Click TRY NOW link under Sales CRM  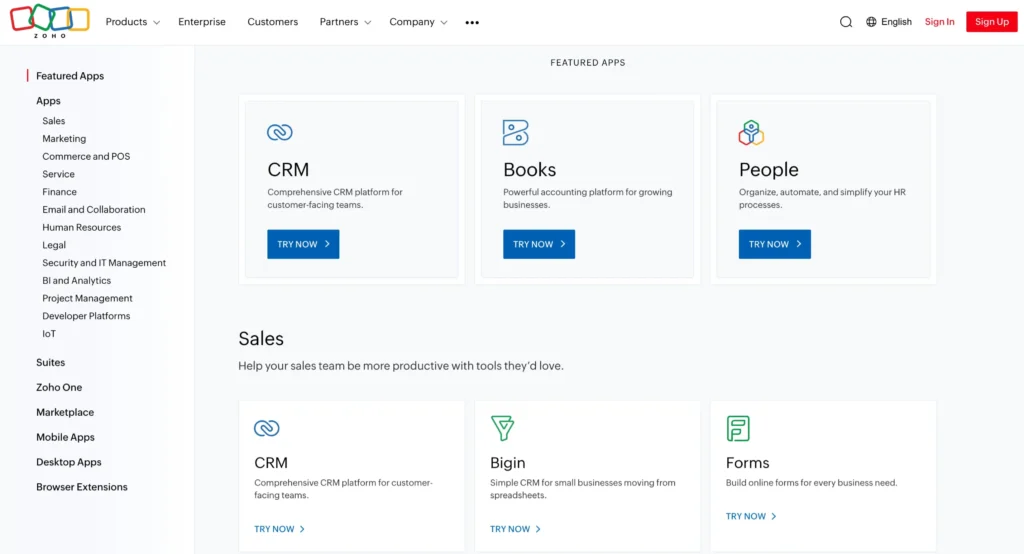coord(280,529)
